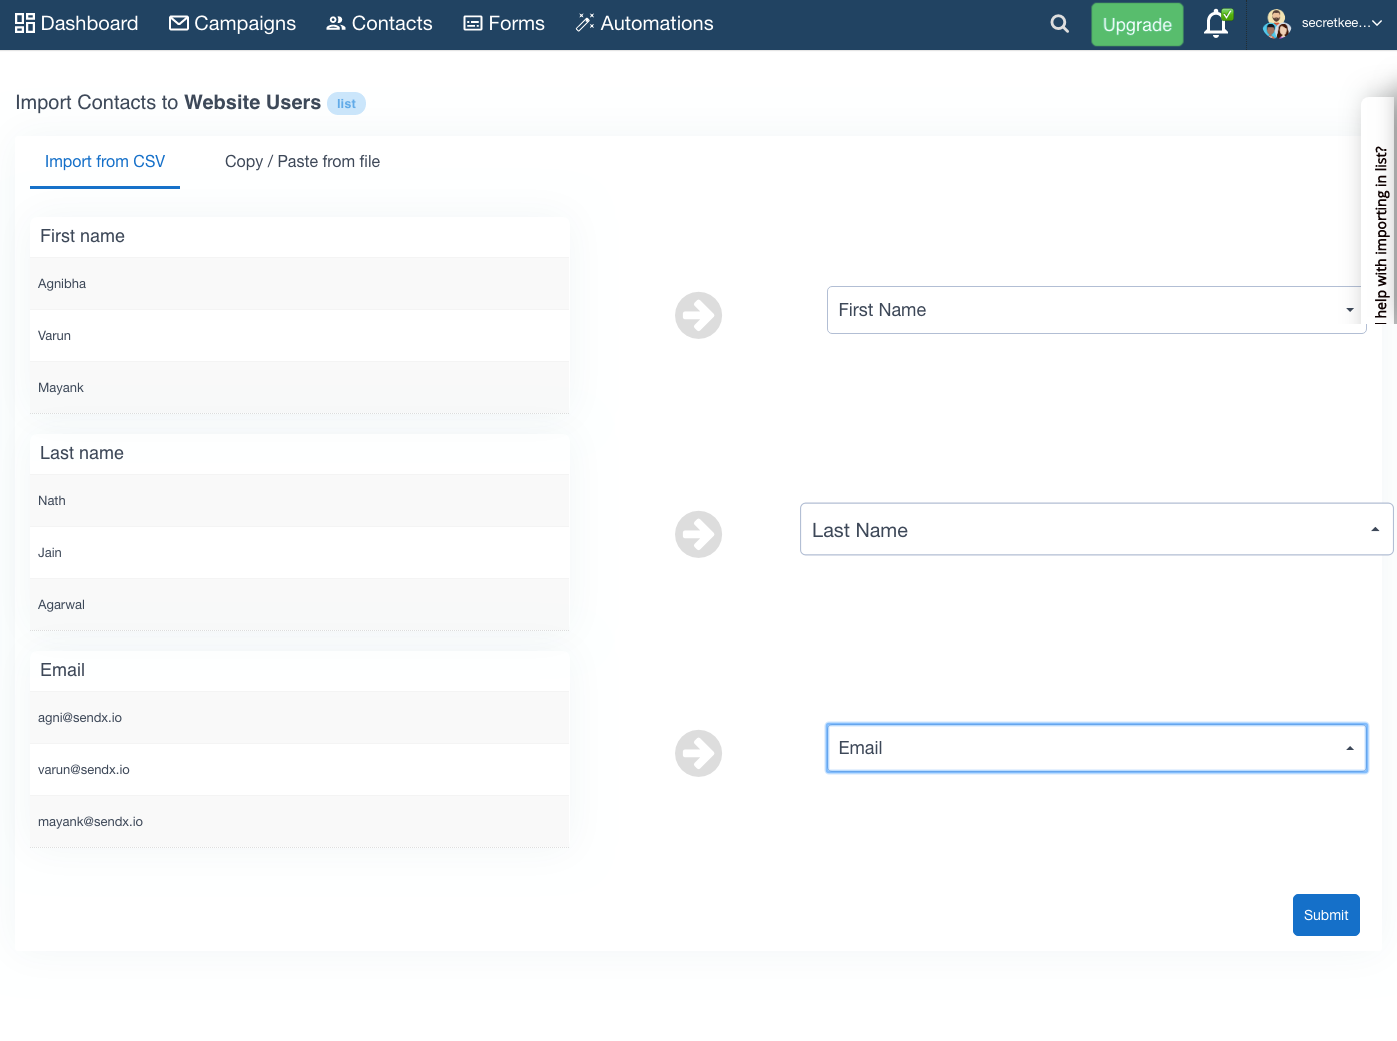The image size is (1397, 1041).
Task: Click the user profile avatar
Action: click(1276, 24)
